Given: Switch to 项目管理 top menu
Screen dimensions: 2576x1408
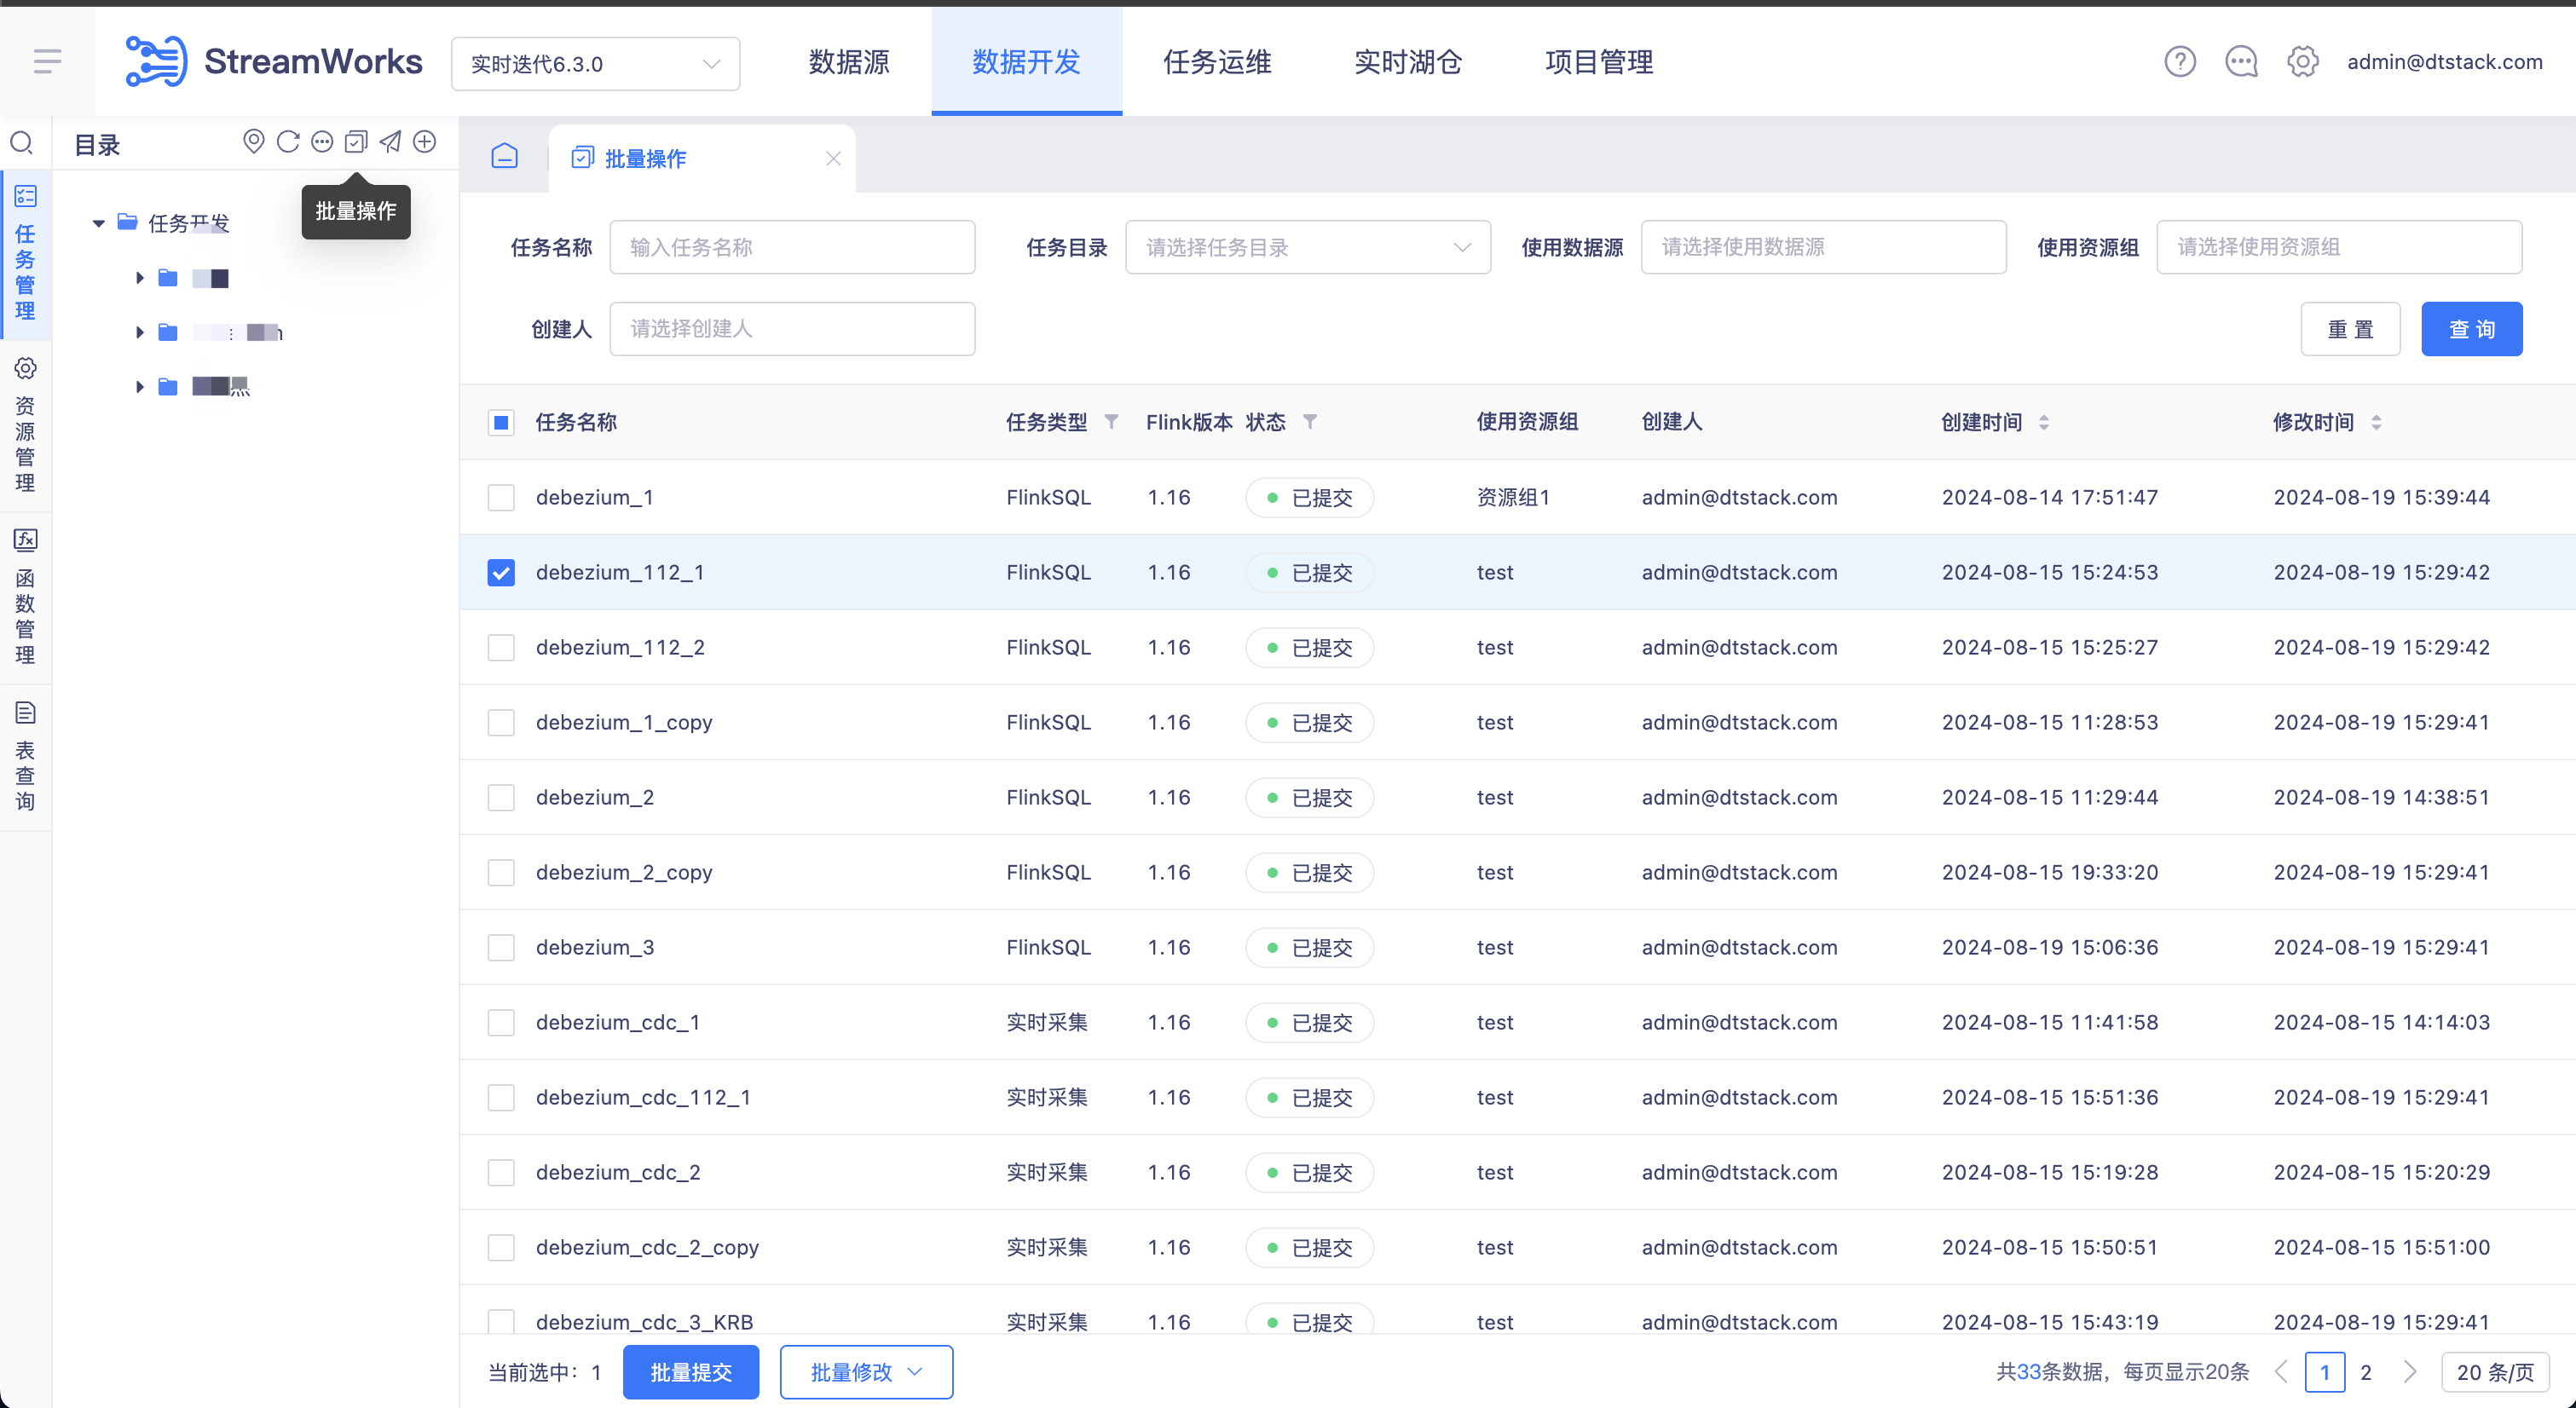Looking at the screenshot, I should [1599, 62].
